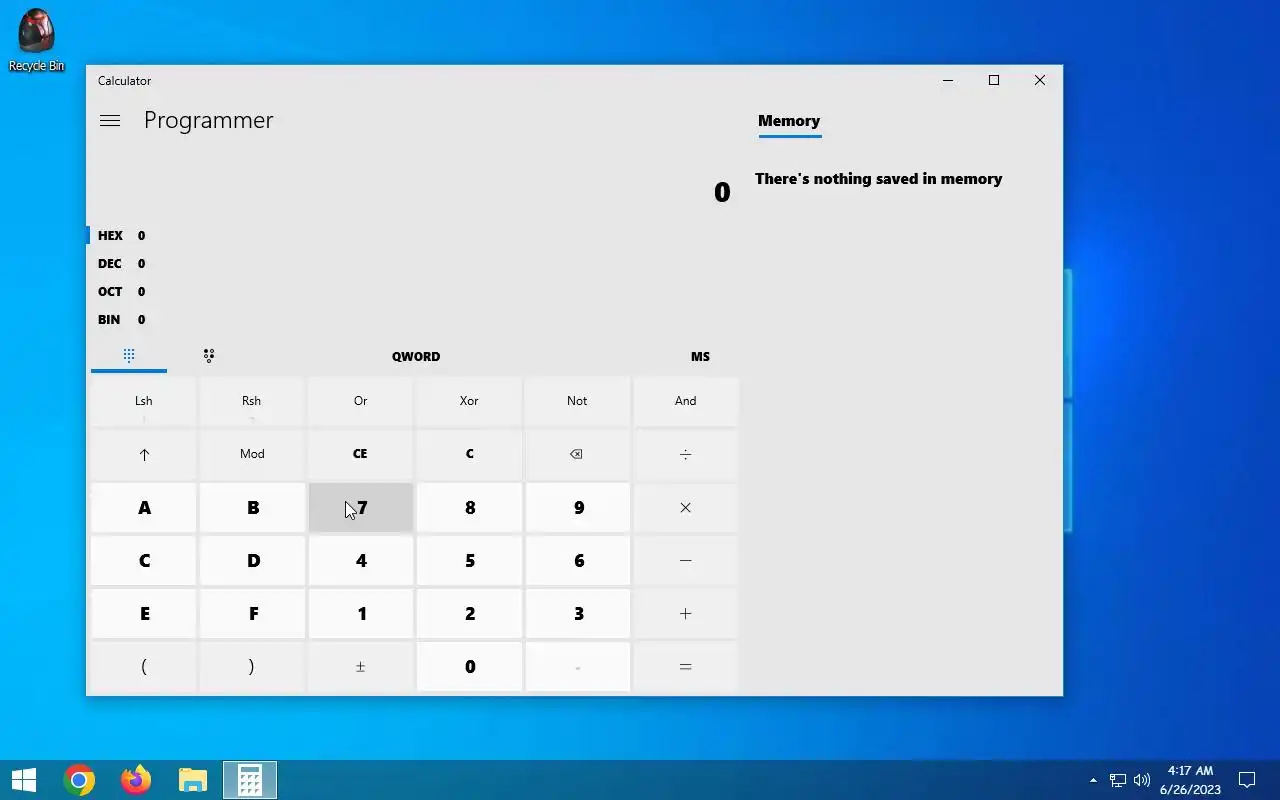Click the Mod operator key
The image size is (1280, 800).
[252, 454]
